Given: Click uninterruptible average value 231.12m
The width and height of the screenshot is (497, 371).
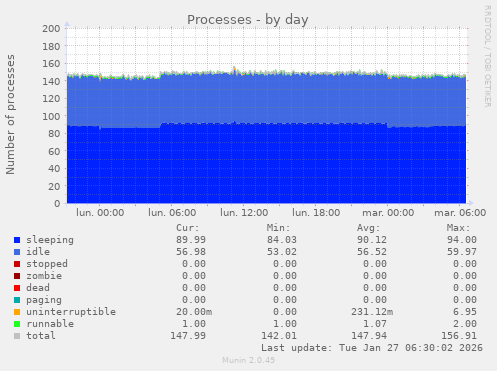Looking at the screenshot, I should tap(372, 312).
